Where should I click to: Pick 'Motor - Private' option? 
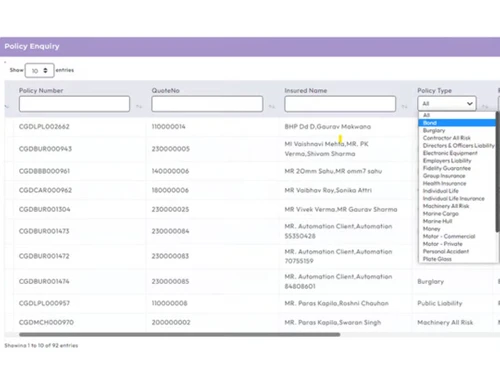tap(457, 244)
